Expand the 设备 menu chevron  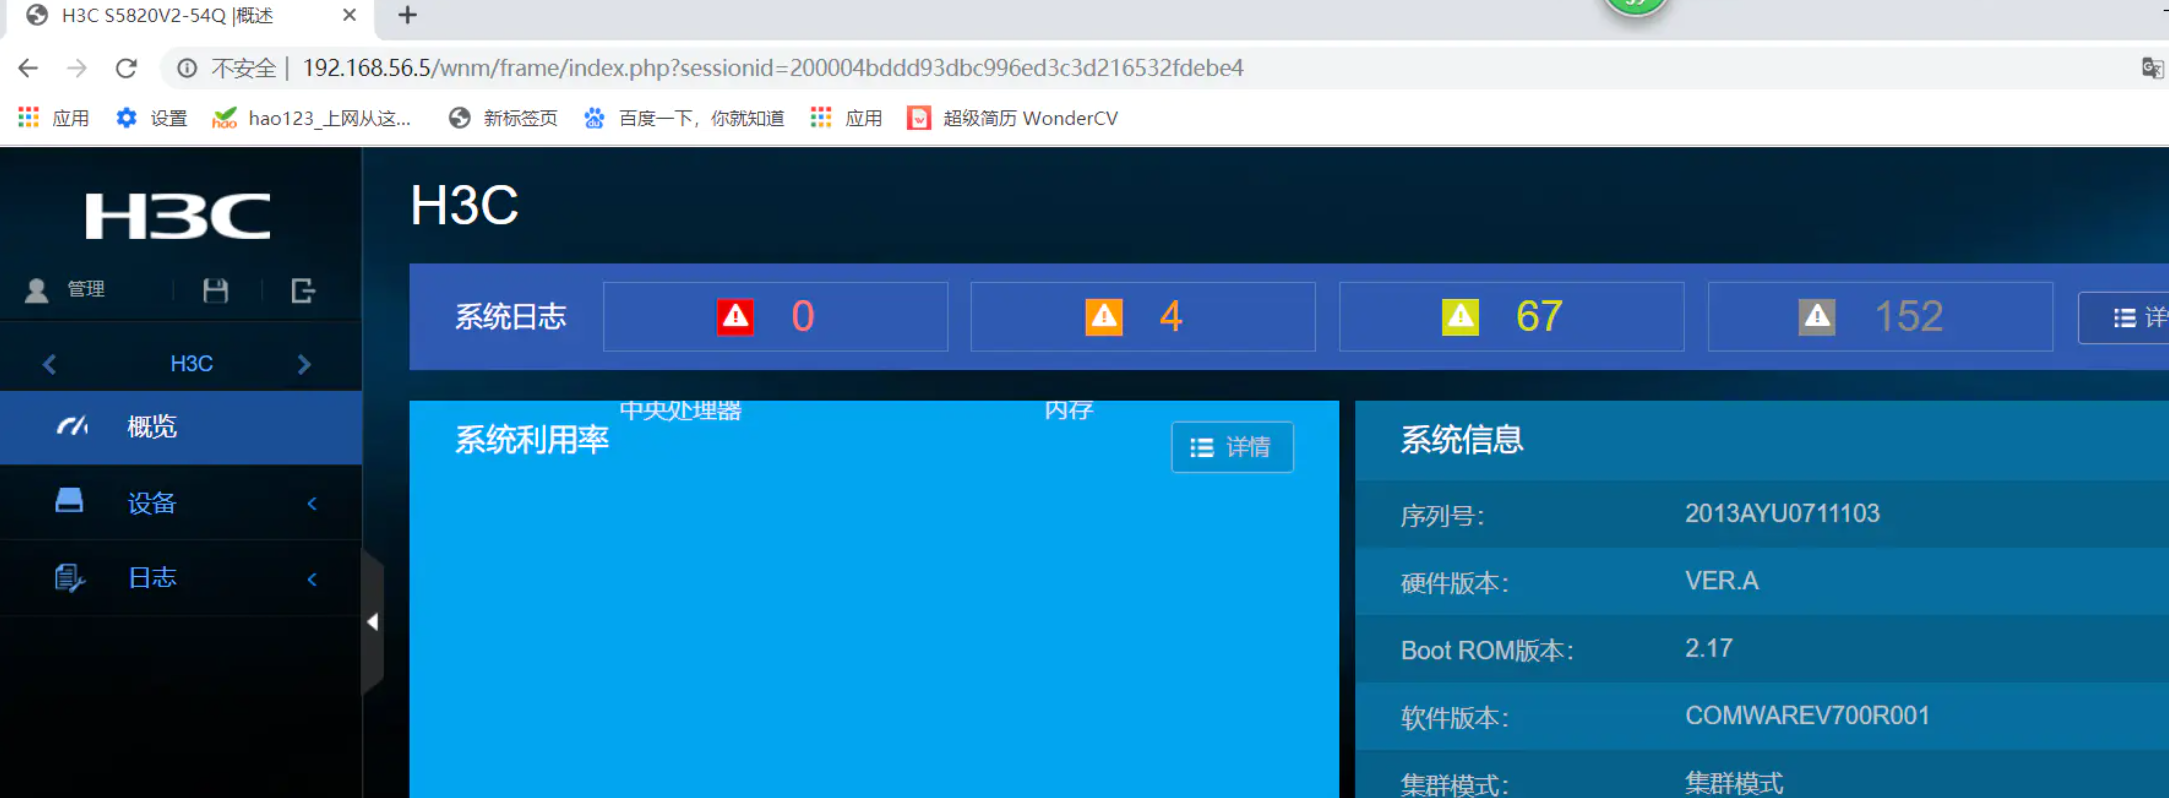312,503
